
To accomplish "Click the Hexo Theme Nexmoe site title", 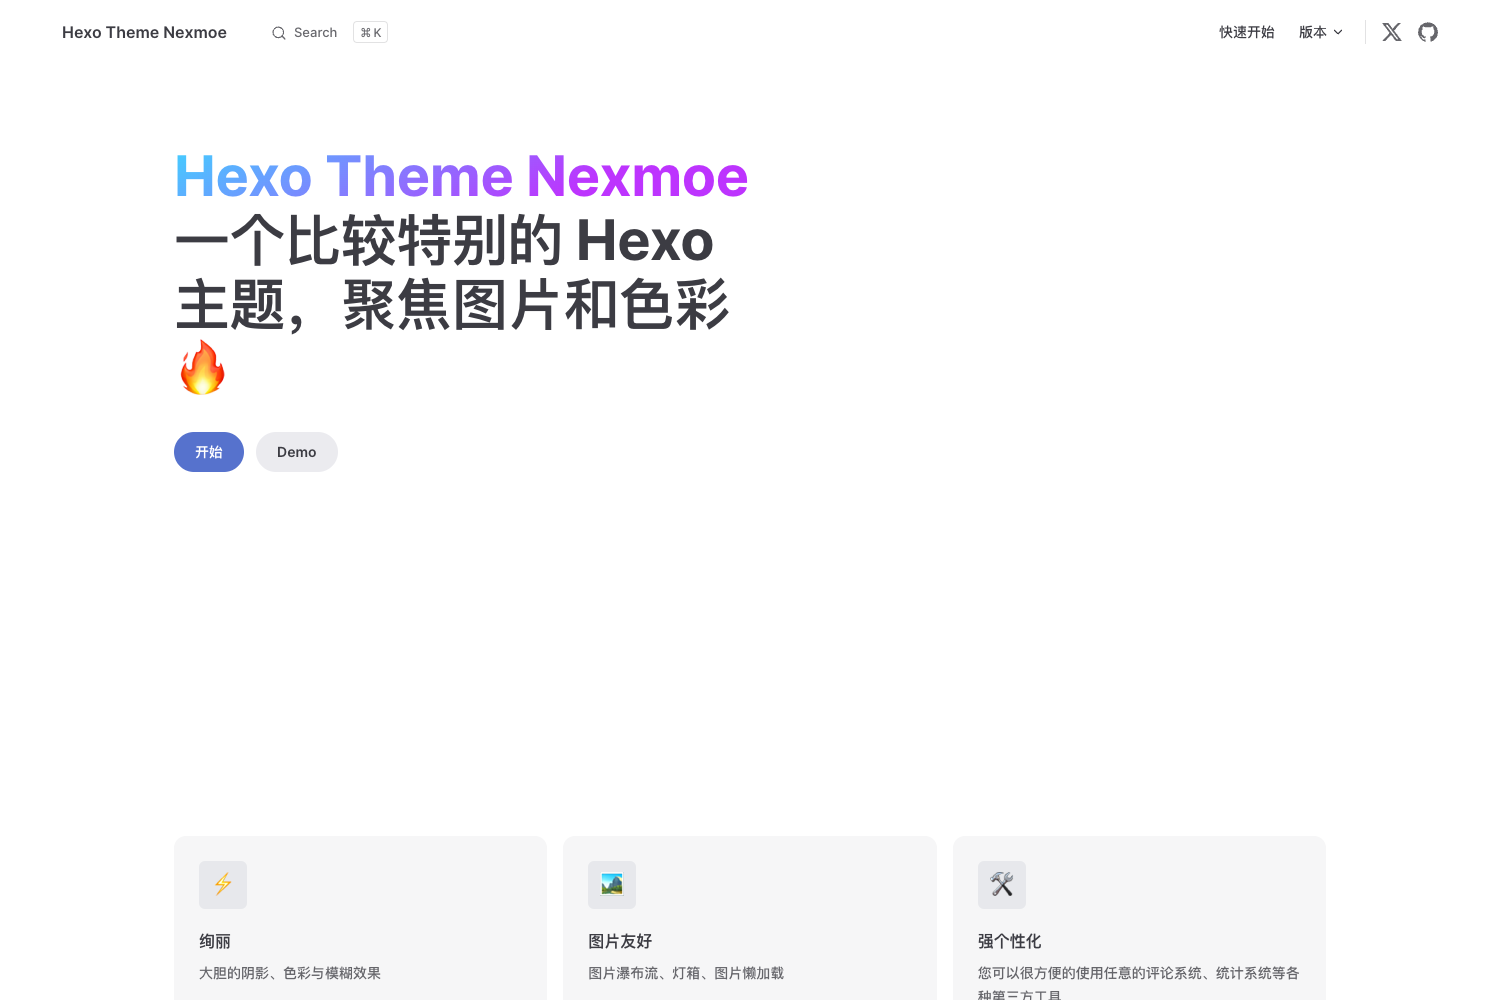I will tap(143, 31).
